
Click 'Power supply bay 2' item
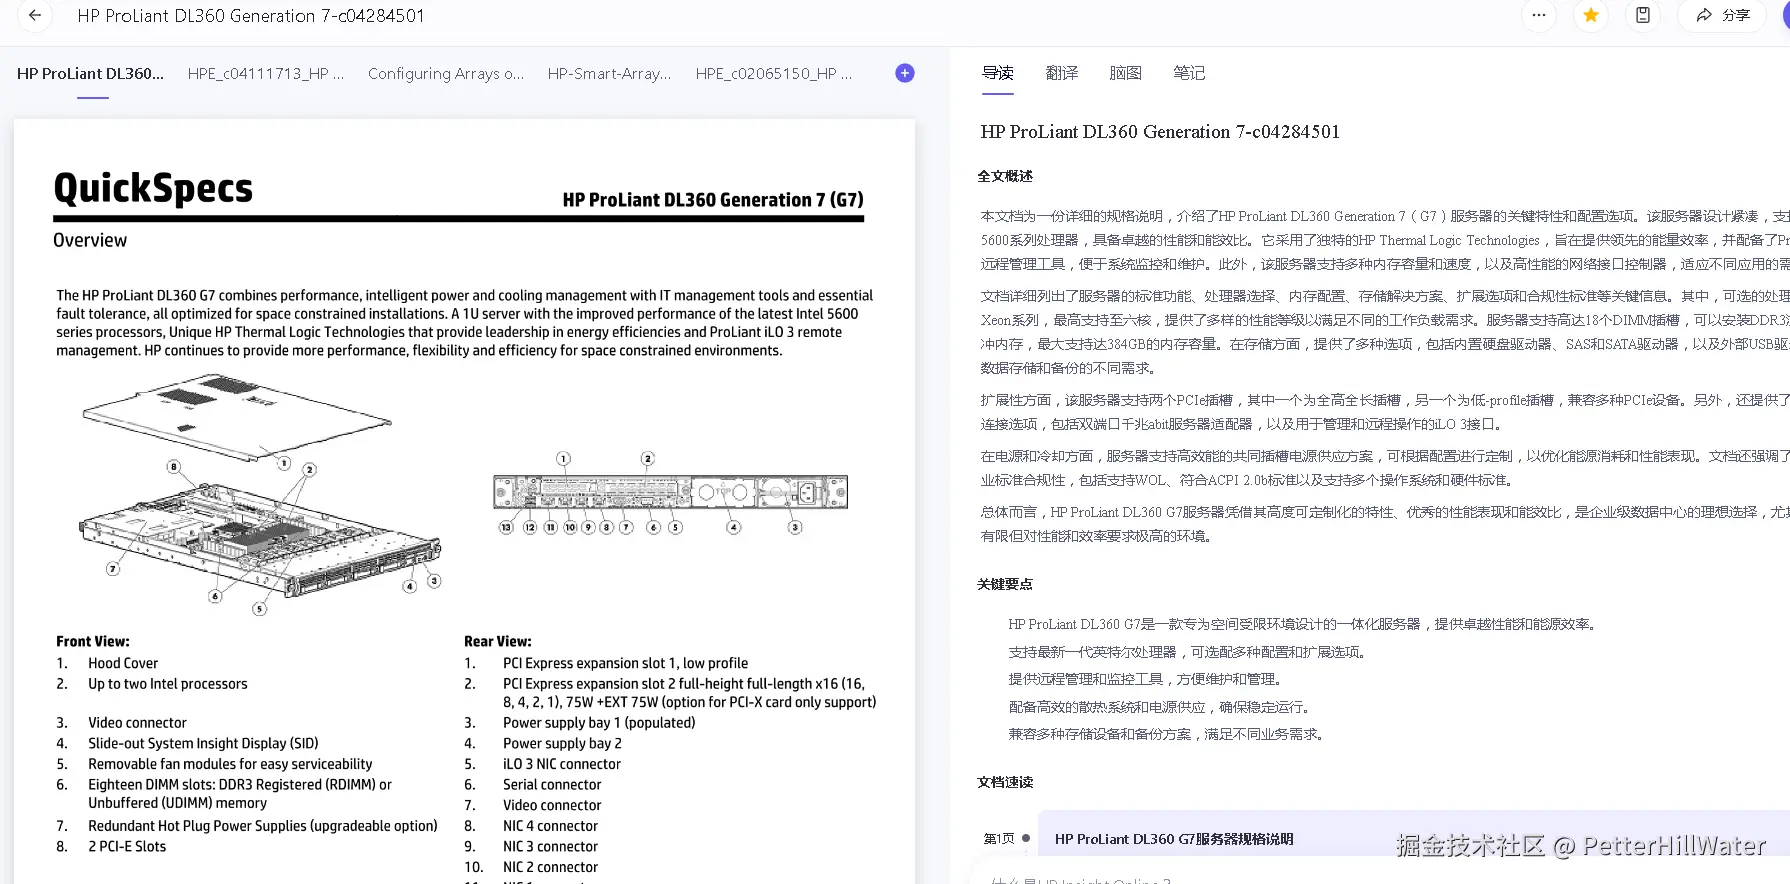click(x=562, y=743)
